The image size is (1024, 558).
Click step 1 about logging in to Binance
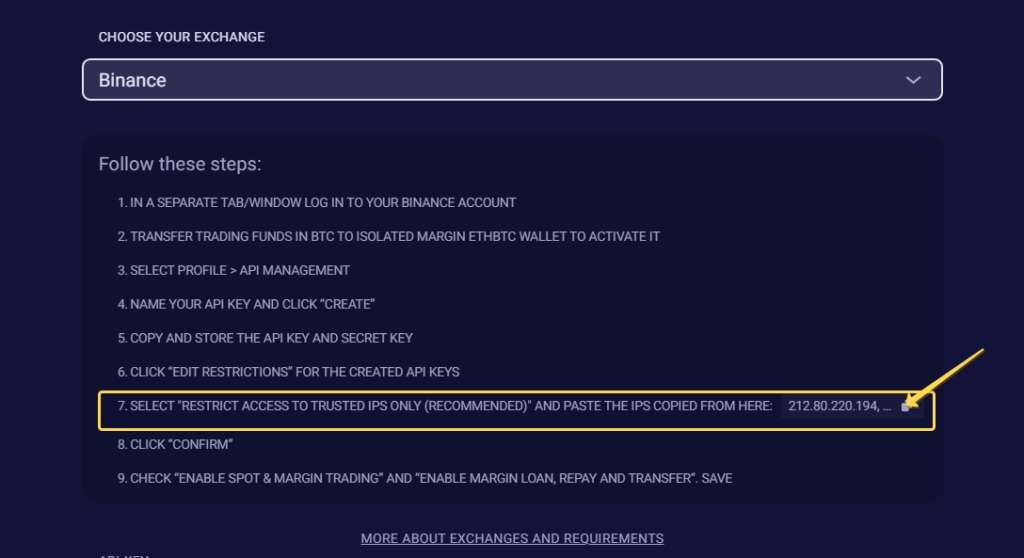(317, 203)
